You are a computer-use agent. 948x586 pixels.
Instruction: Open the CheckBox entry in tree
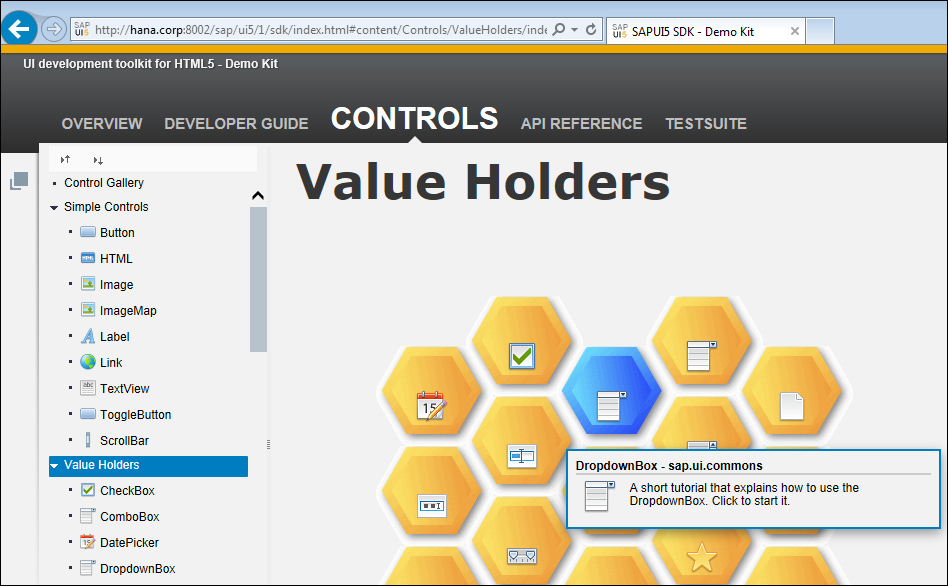coord(127,490)
